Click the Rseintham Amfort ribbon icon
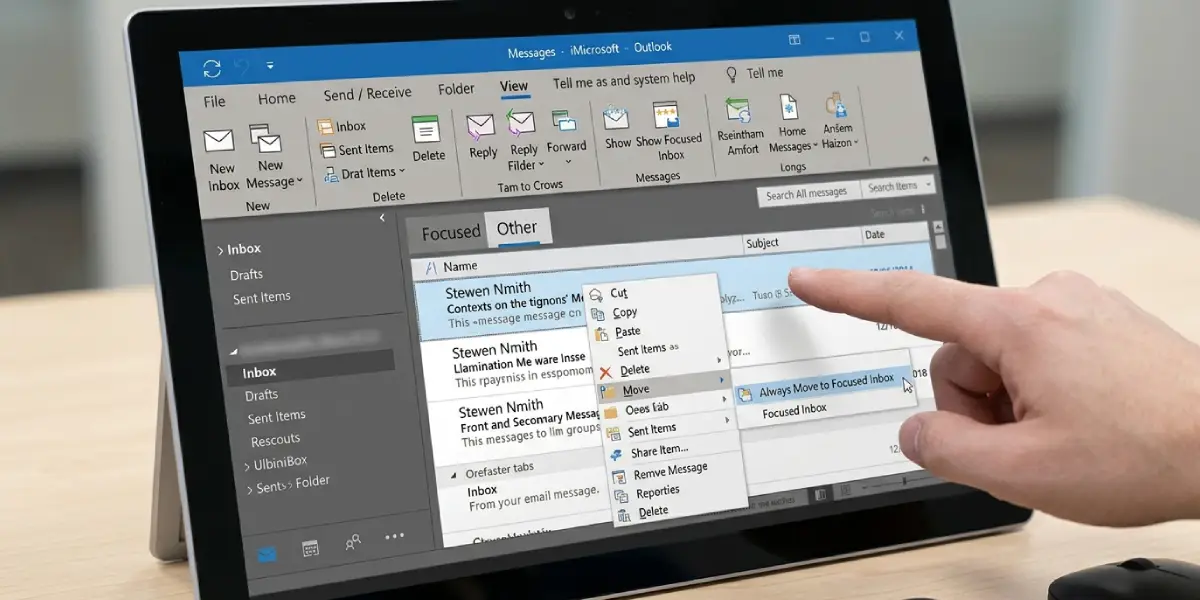The height and width of the screenshot is (600, 1200). pyautogui.click(x=738, y=110)
